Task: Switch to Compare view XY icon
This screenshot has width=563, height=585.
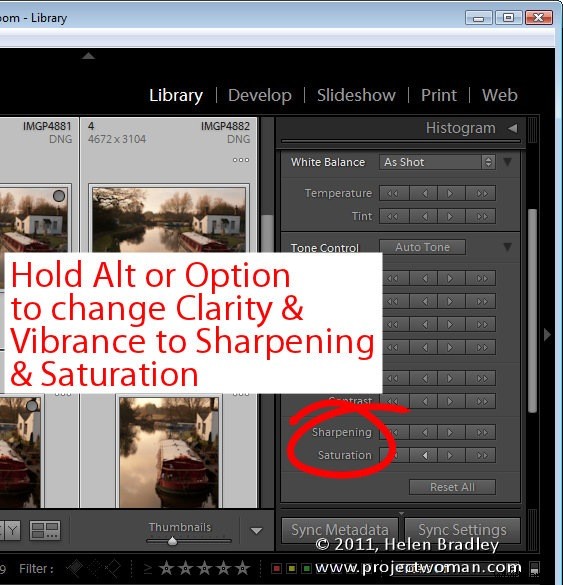Action: pyautogui.click(x=10, y=530)
